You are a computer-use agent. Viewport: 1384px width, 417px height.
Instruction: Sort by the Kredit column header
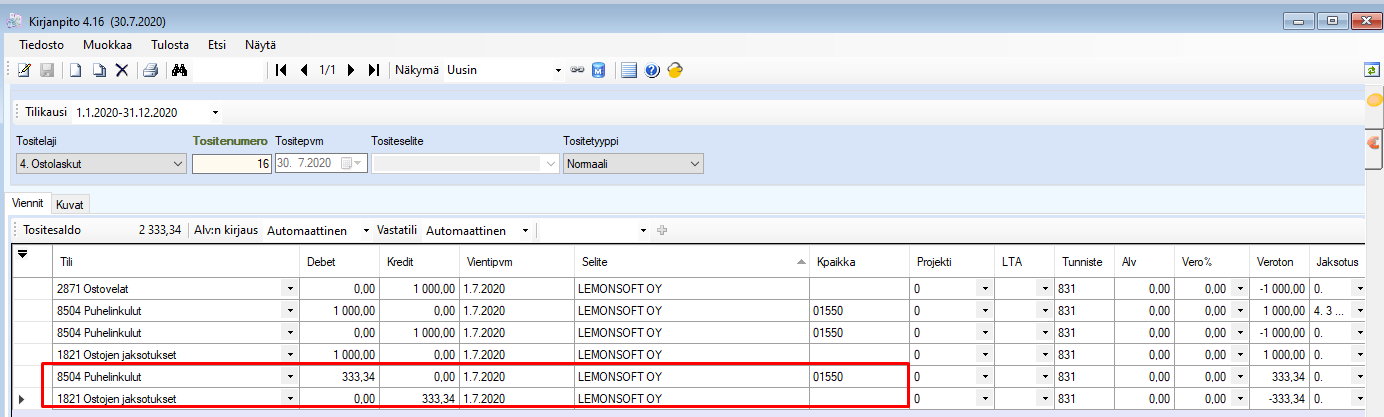tap(418, 260)
